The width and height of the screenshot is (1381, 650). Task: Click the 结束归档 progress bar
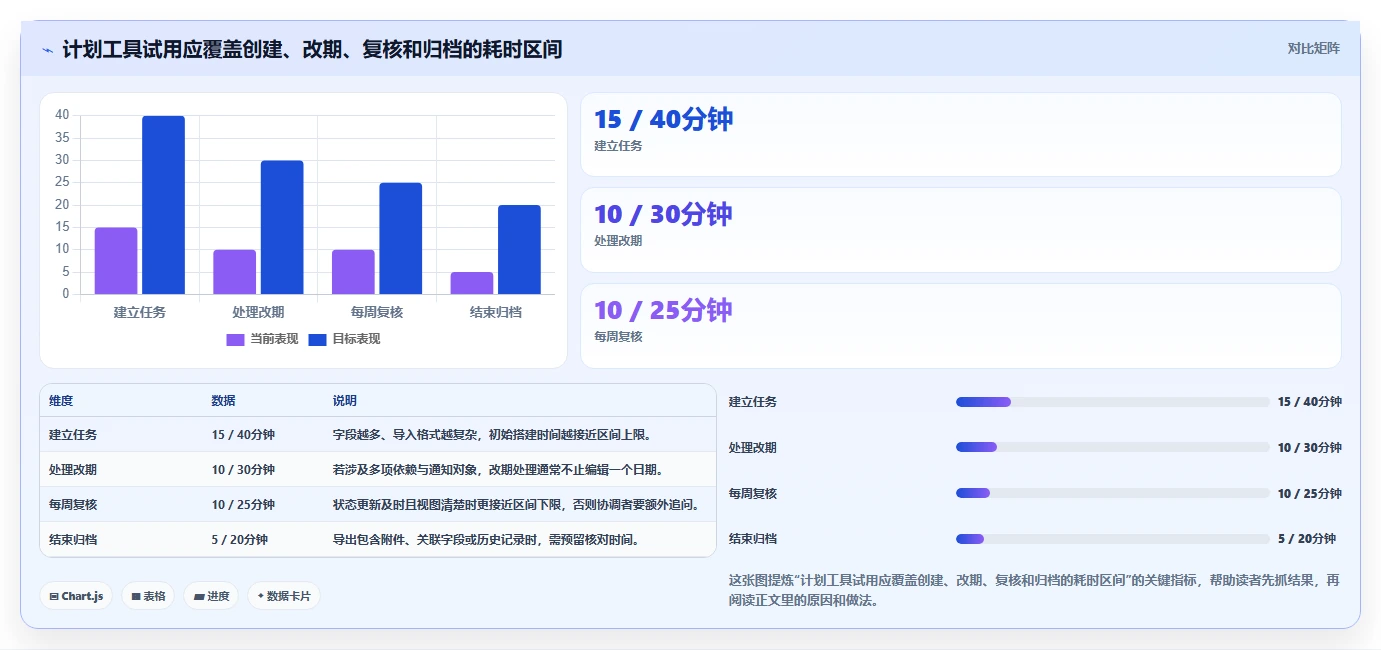1113,539
